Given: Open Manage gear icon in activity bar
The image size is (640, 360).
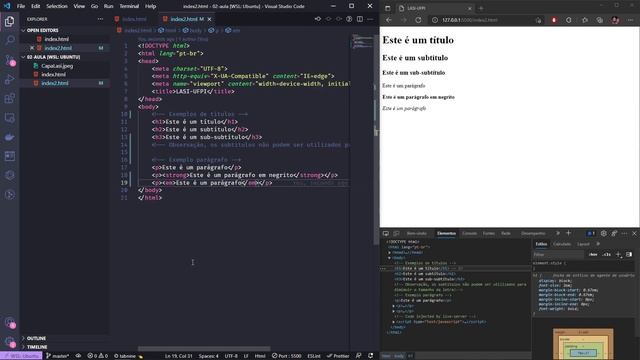Looking at the screenshot, I should click(9, 342).
